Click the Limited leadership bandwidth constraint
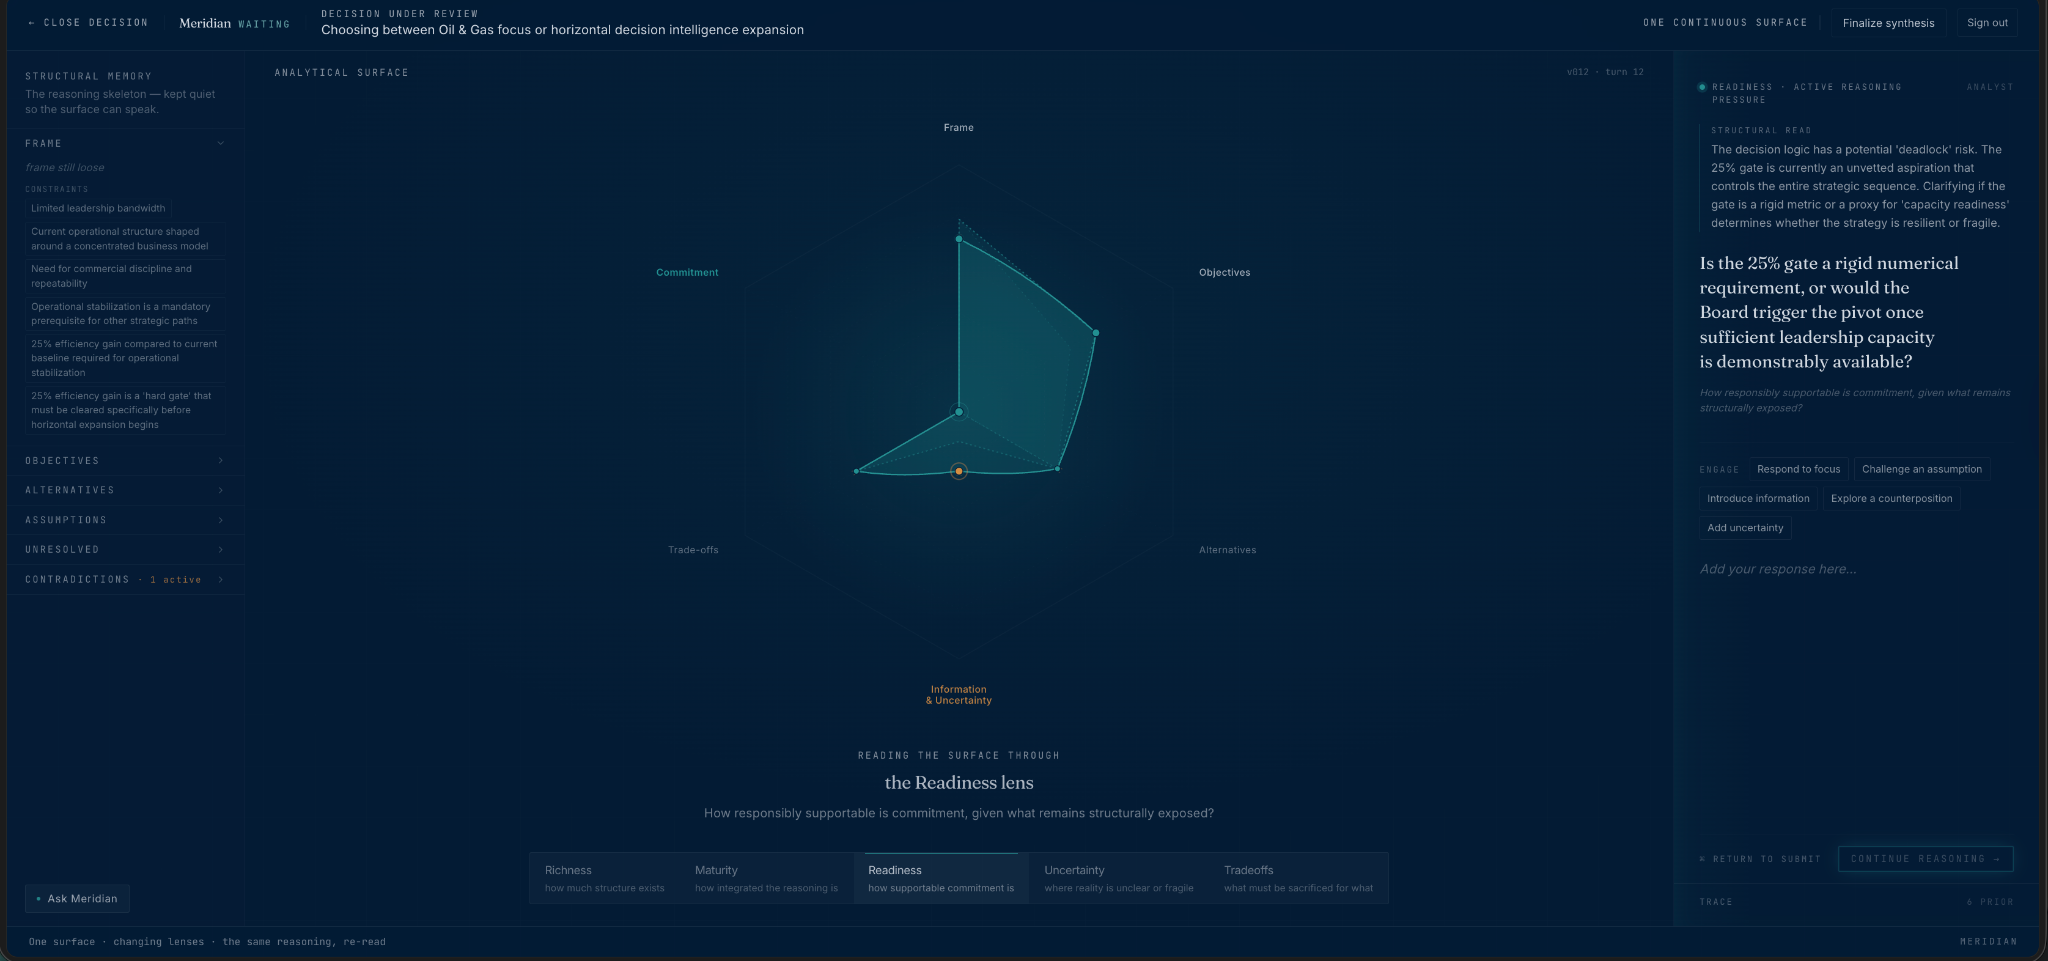2048x961 pixels. (x=98, y=208)
